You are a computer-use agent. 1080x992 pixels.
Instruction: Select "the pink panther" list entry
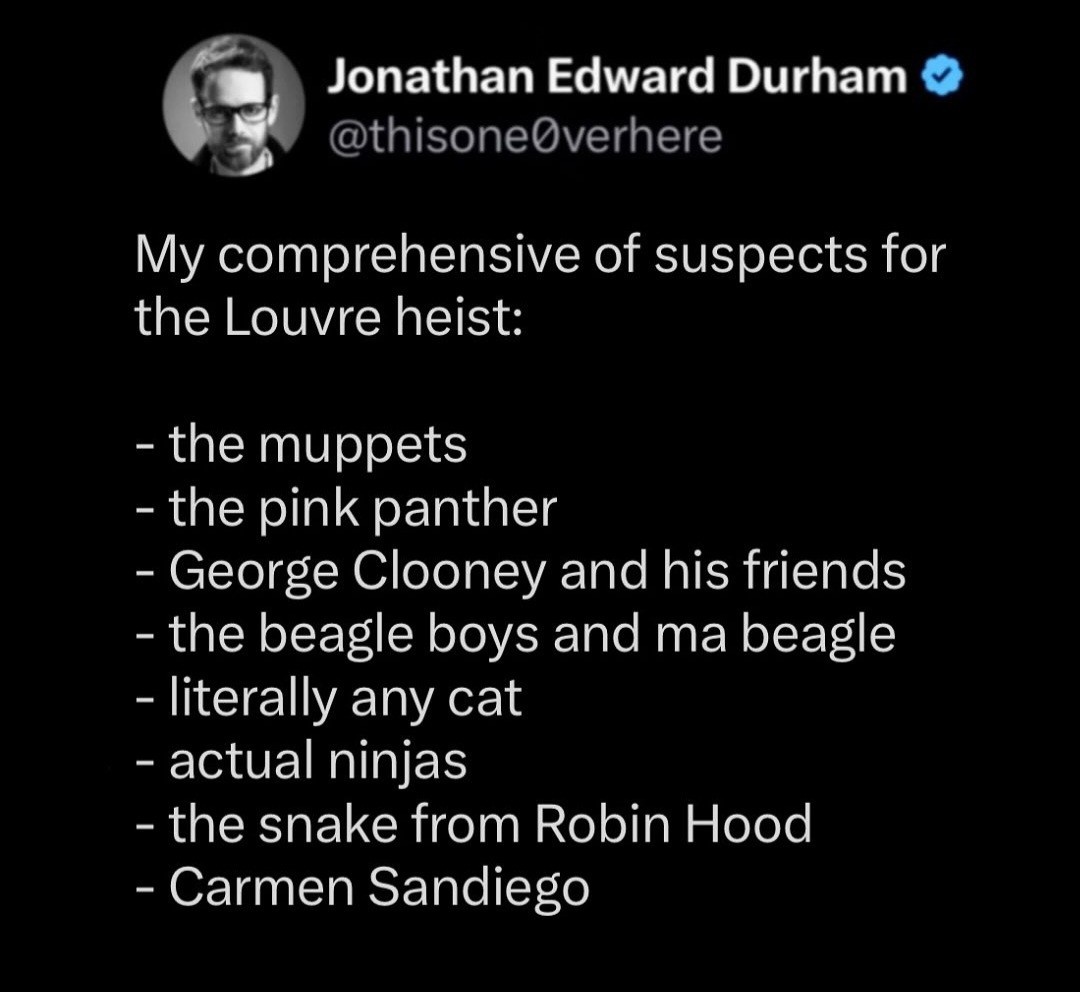click(x=362, y=508)
